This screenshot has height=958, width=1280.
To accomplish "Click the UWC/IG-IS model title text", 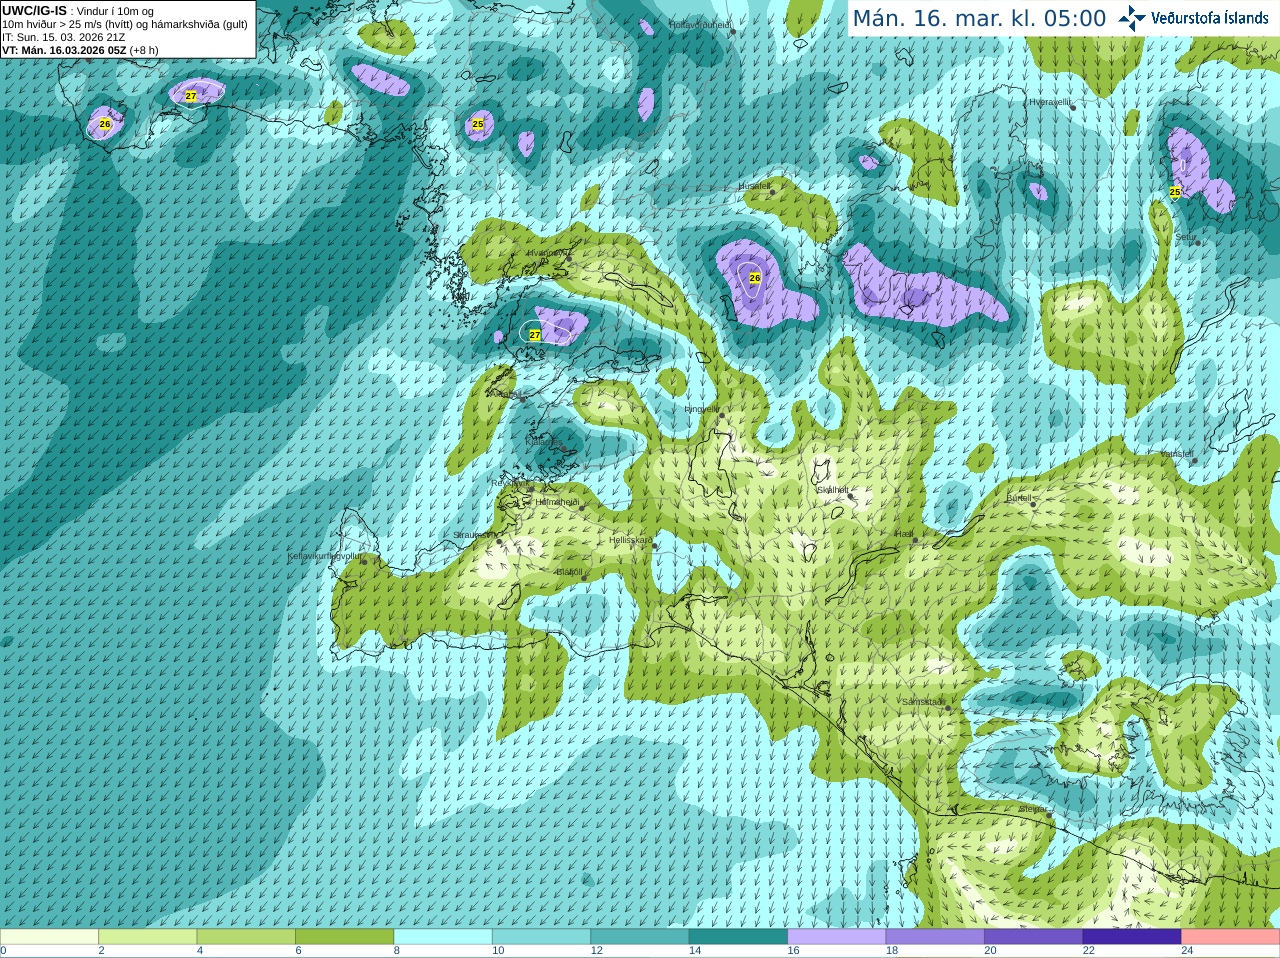I will (34, 11).
